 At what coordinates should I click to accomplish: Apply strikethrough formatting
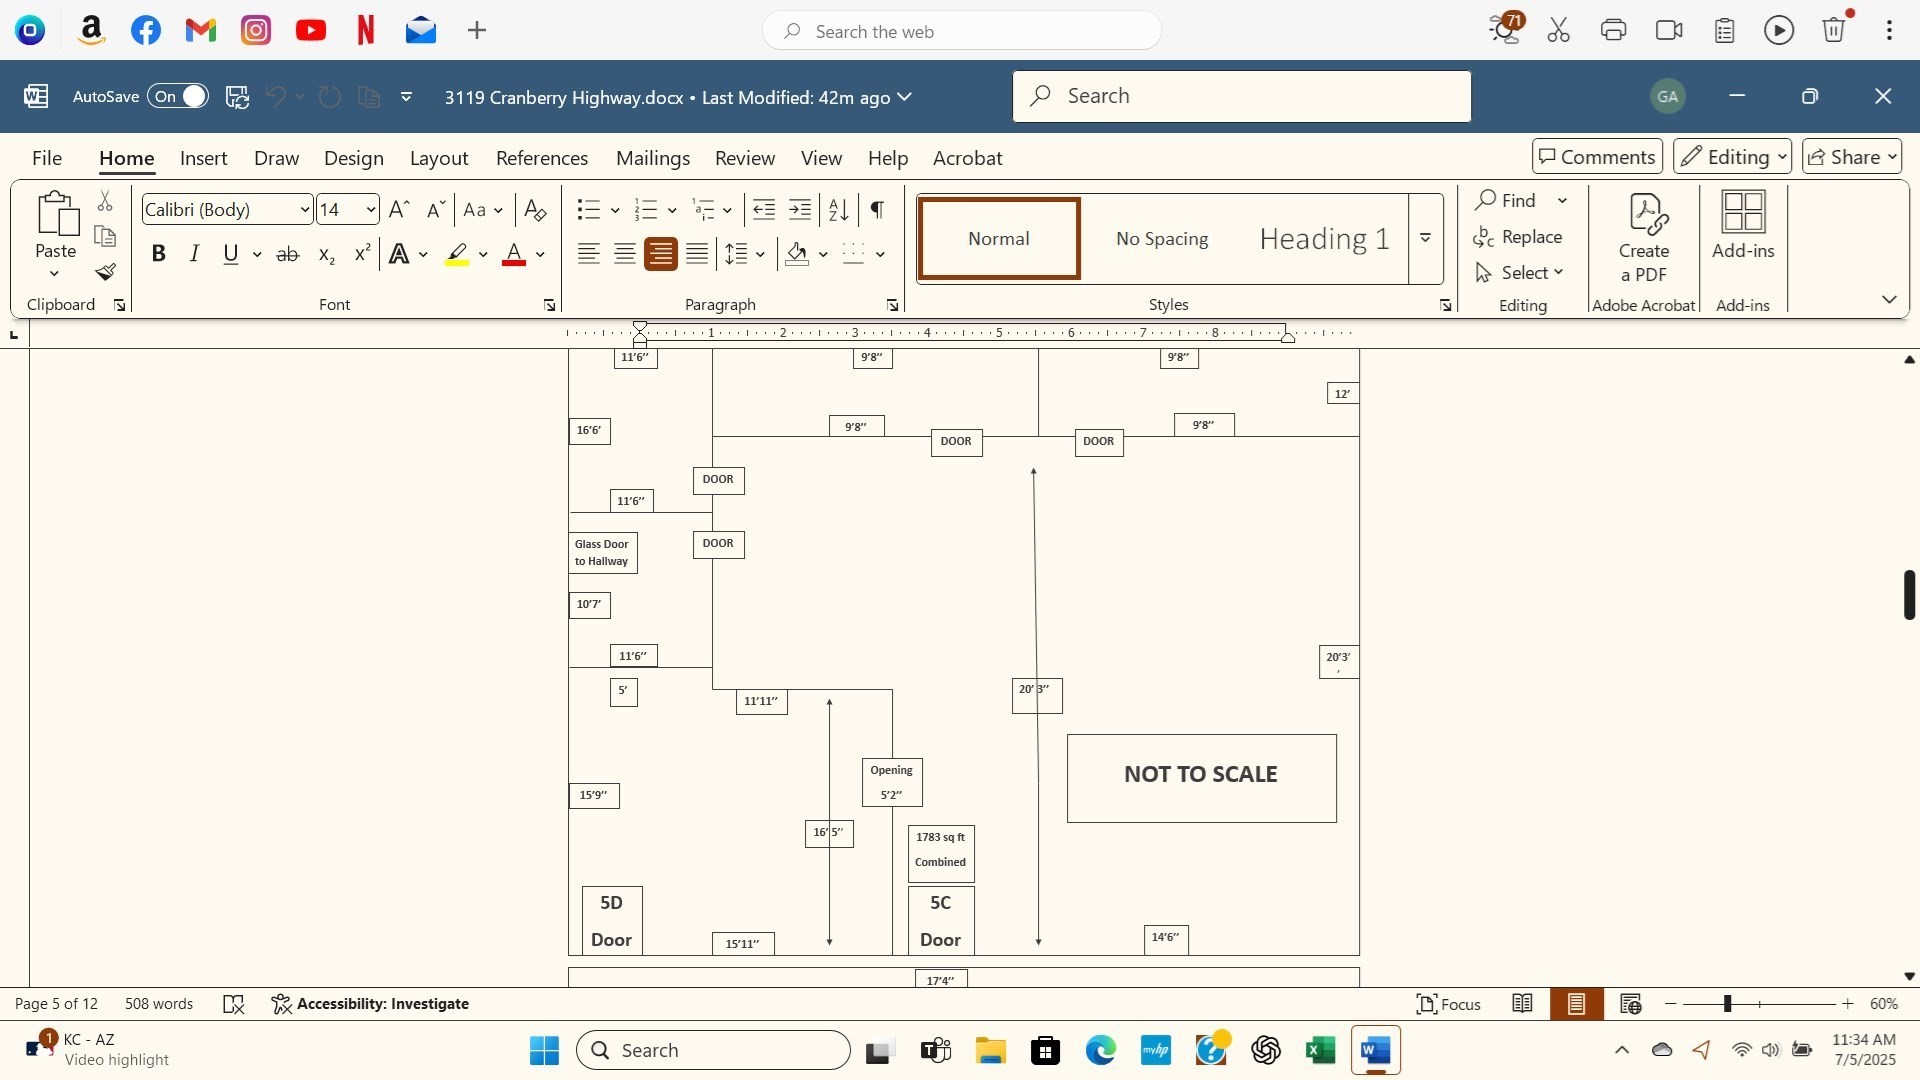pos(288,255)
